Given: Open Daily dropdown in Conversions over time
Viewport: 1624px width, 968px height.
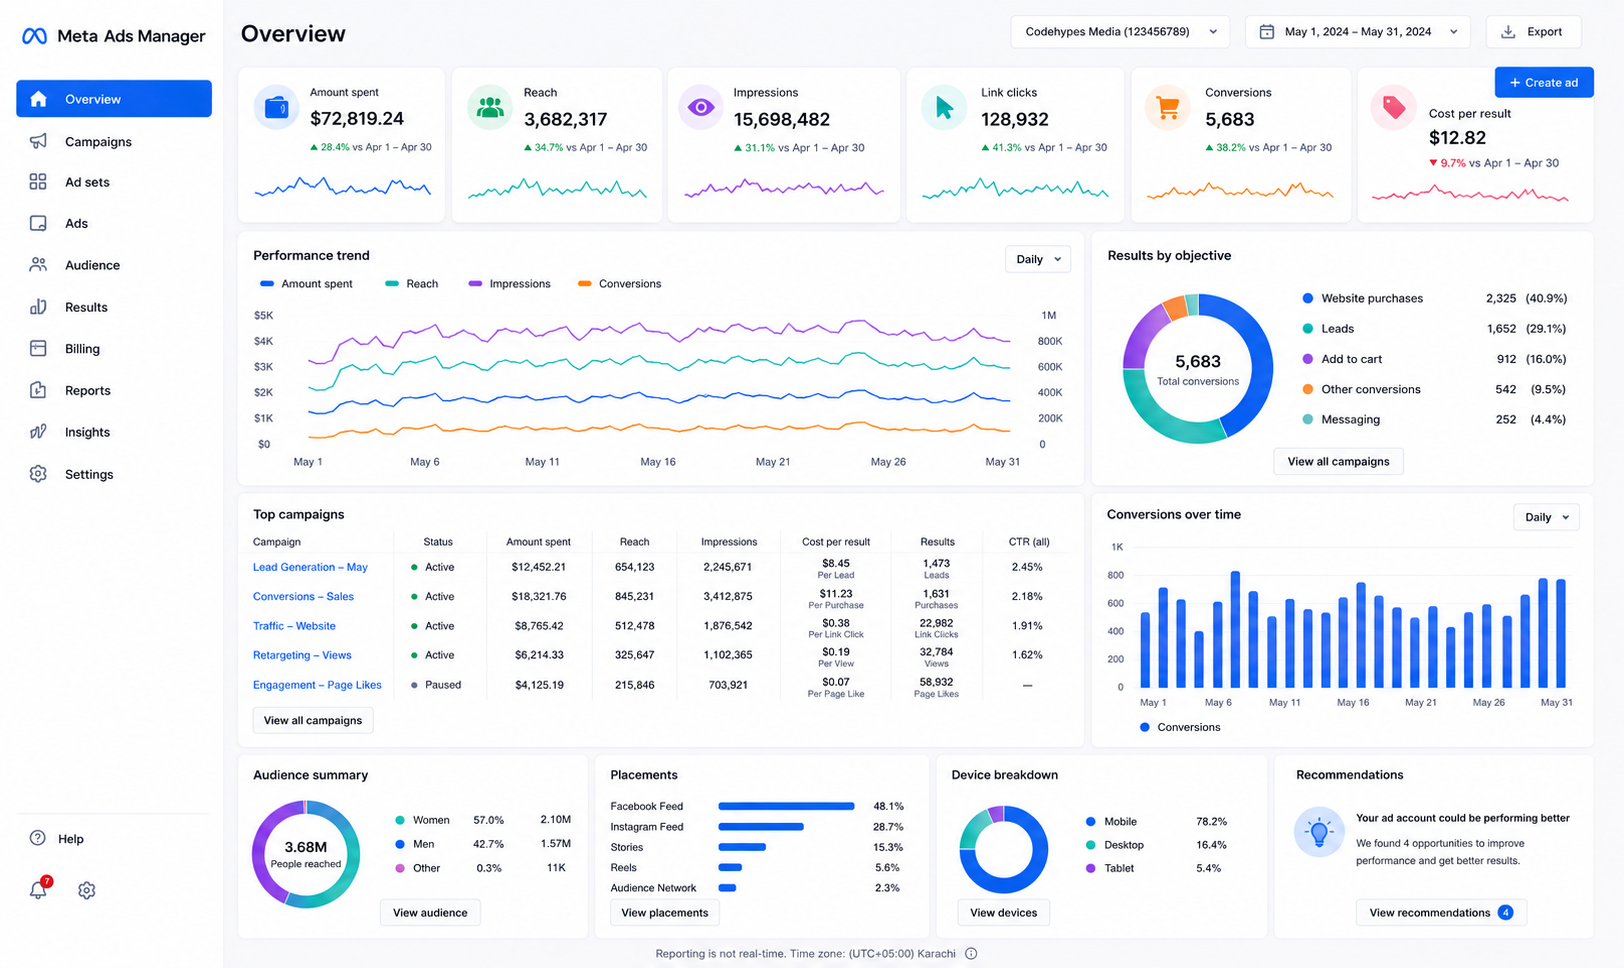Looking at the screenshot, I should click(x=1546, y=517).
